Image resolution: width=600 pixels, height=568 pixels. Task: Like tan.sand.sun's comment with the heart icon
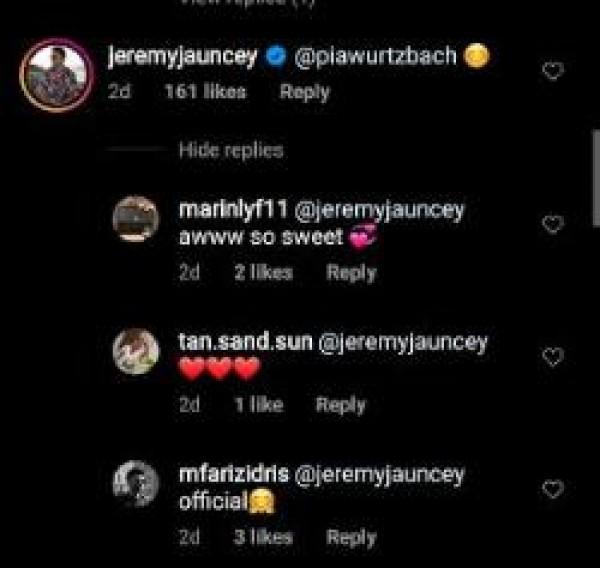[x=552, y=356]
